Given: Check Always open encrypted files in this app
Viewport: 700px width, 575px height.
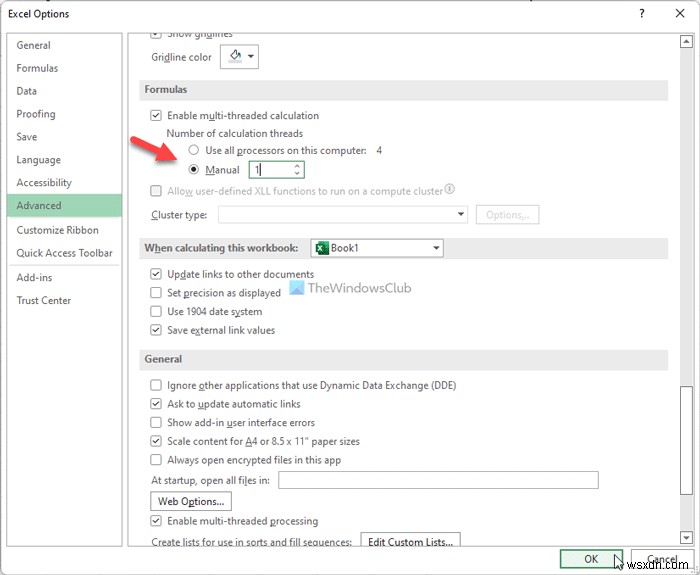Looking at the screenshot, I should [155, 460].
